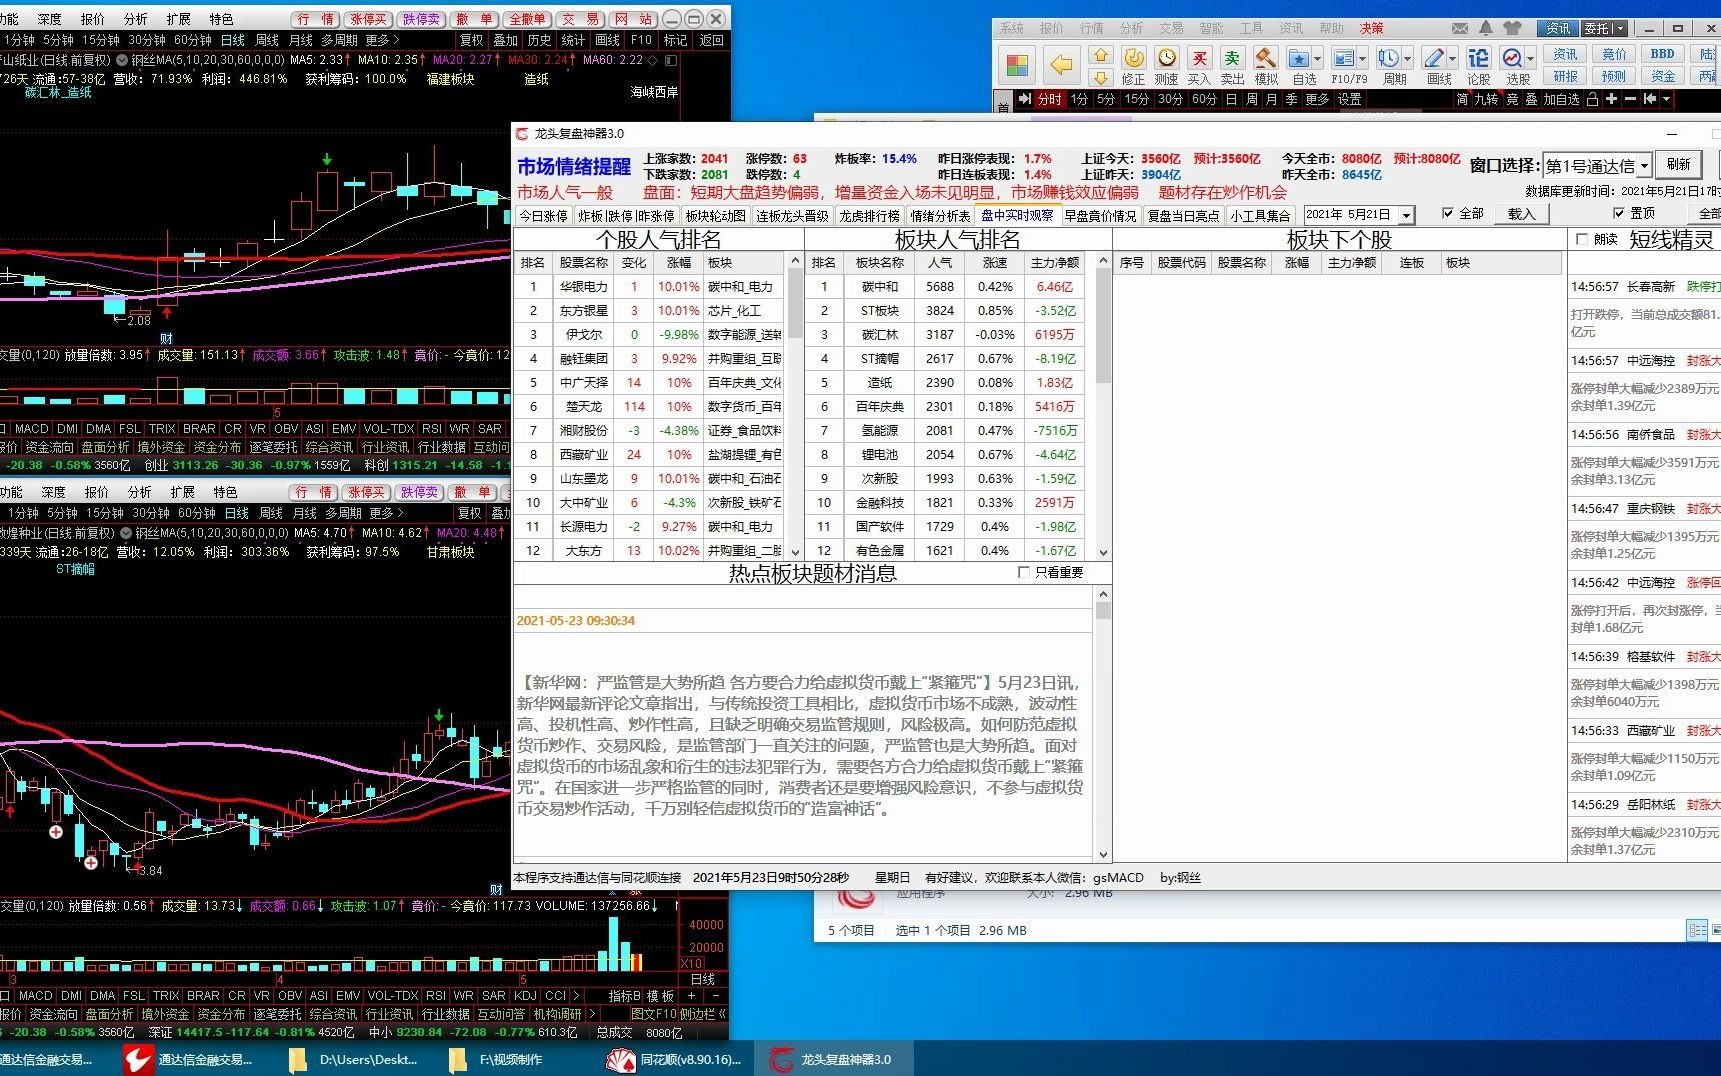
Task: Click the shirt skin icon
Action: tap(1512, 28)
